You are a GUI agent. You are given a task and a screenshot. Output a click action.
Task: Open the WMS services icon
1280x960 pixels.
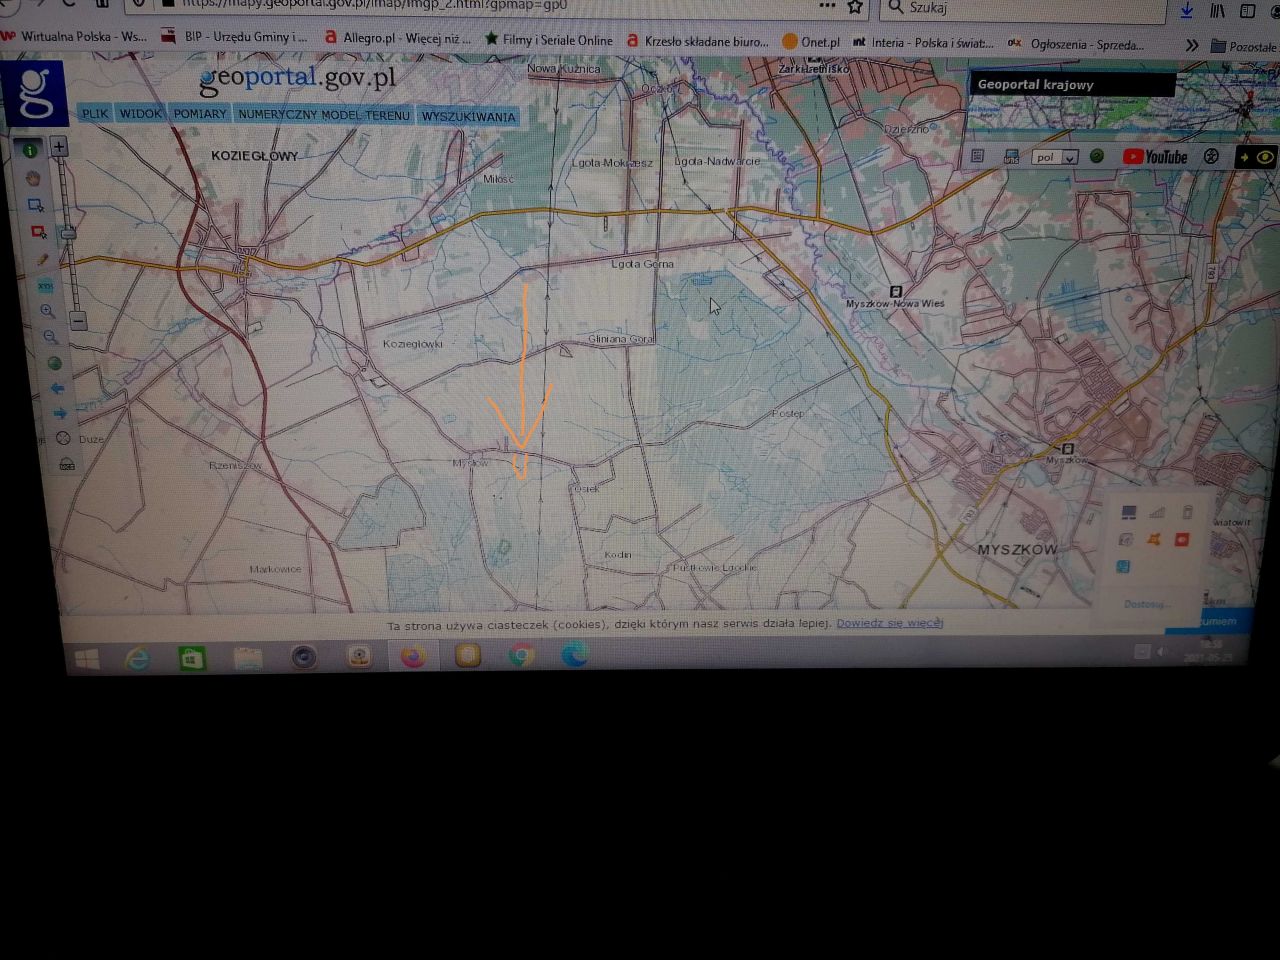click(x=1011, y=156)
